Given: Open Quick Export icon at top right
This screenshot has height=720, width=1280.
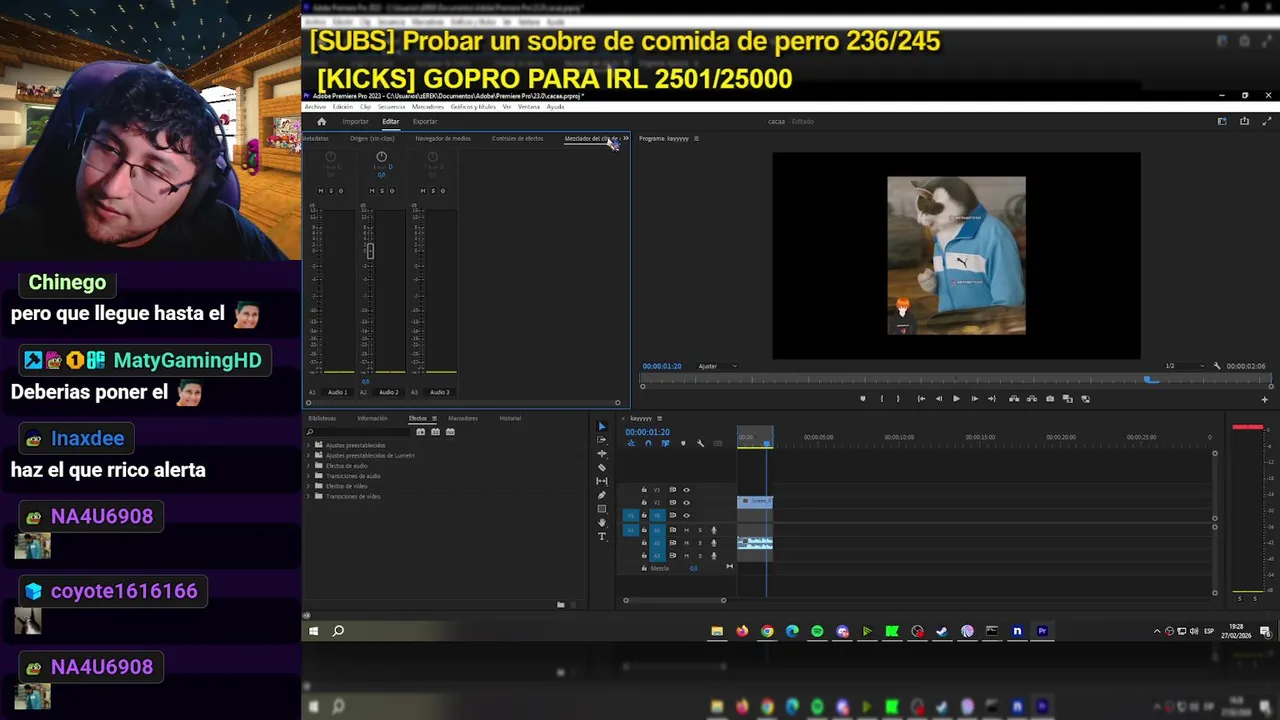Looking at the screenshot, I should (1244, 121).
